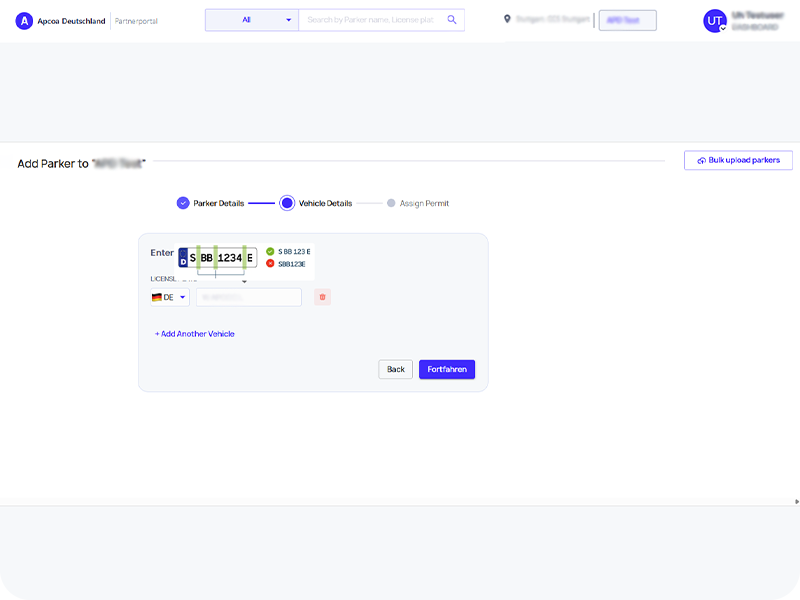Click the Apcoa logo icon

click(24, 20)
